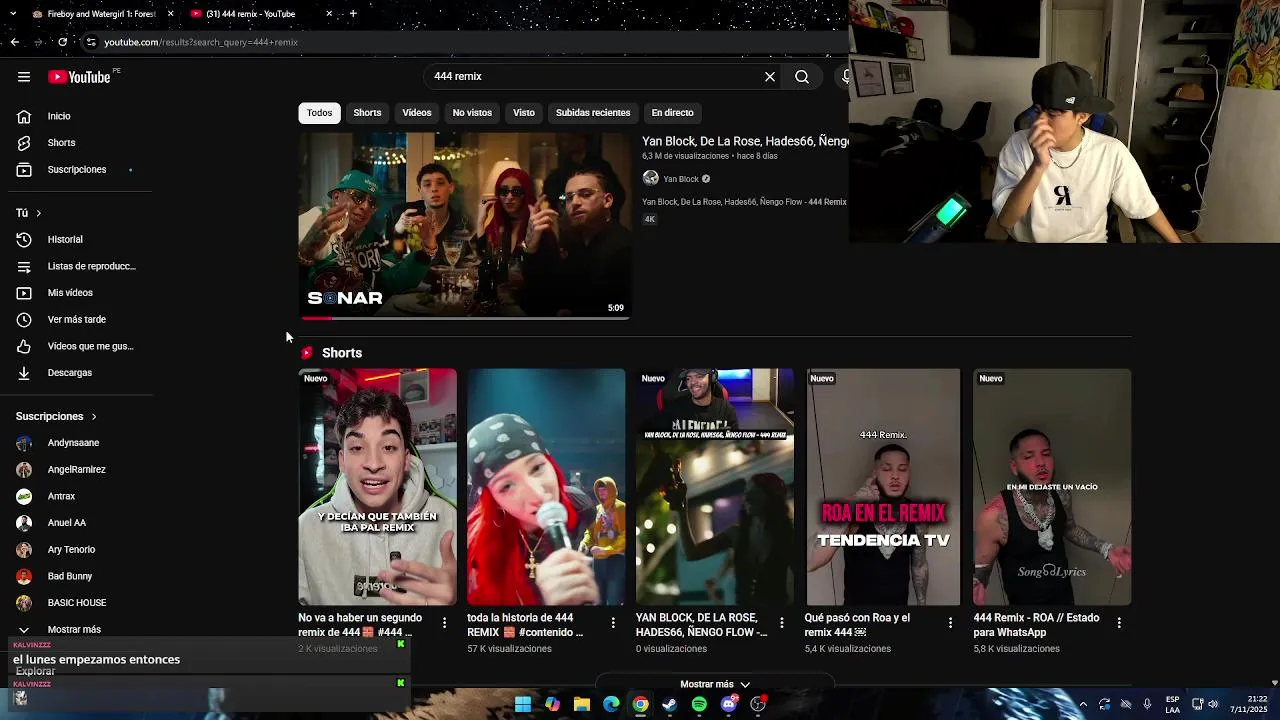The height and width of the screenshot is (720, 1280).
Task: Expand the Tú section chevron
Action: pos(39,213)
